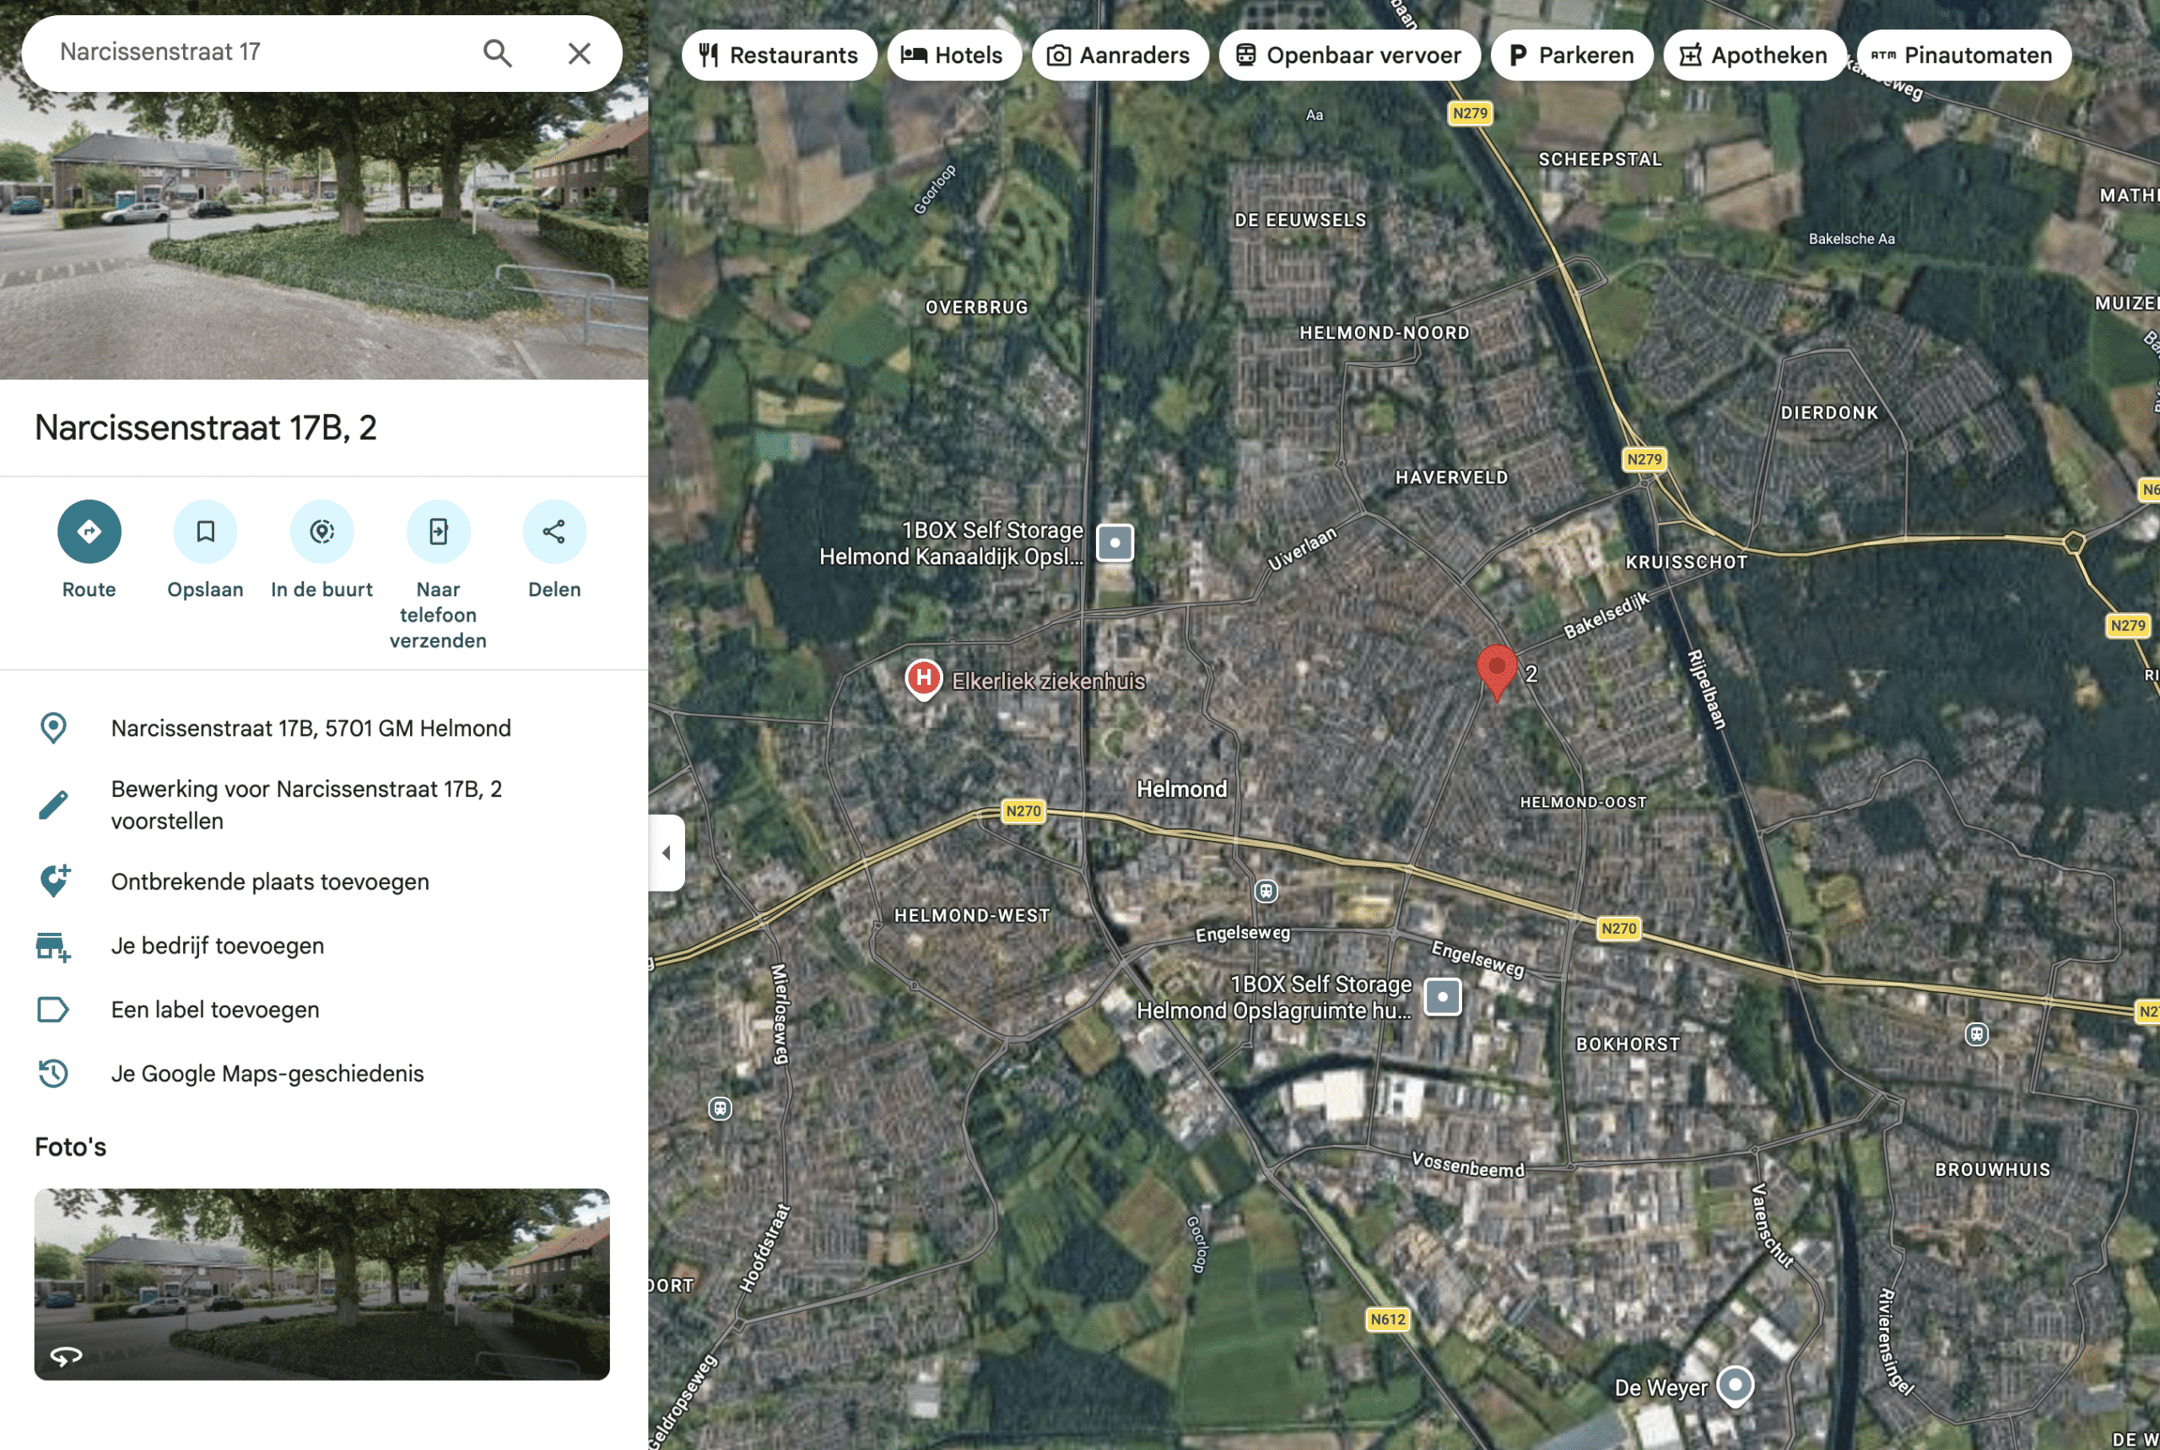Click the HAVERVELD neighborhood label
This screenshot has height=1450, width=2160.
pos(1451,477)
